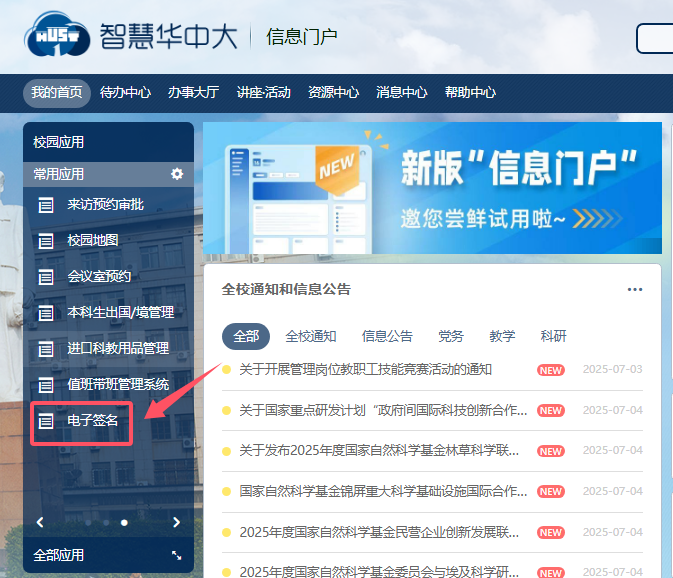
Task: Switch to the 科研 tab
Action: click(553, 336)
